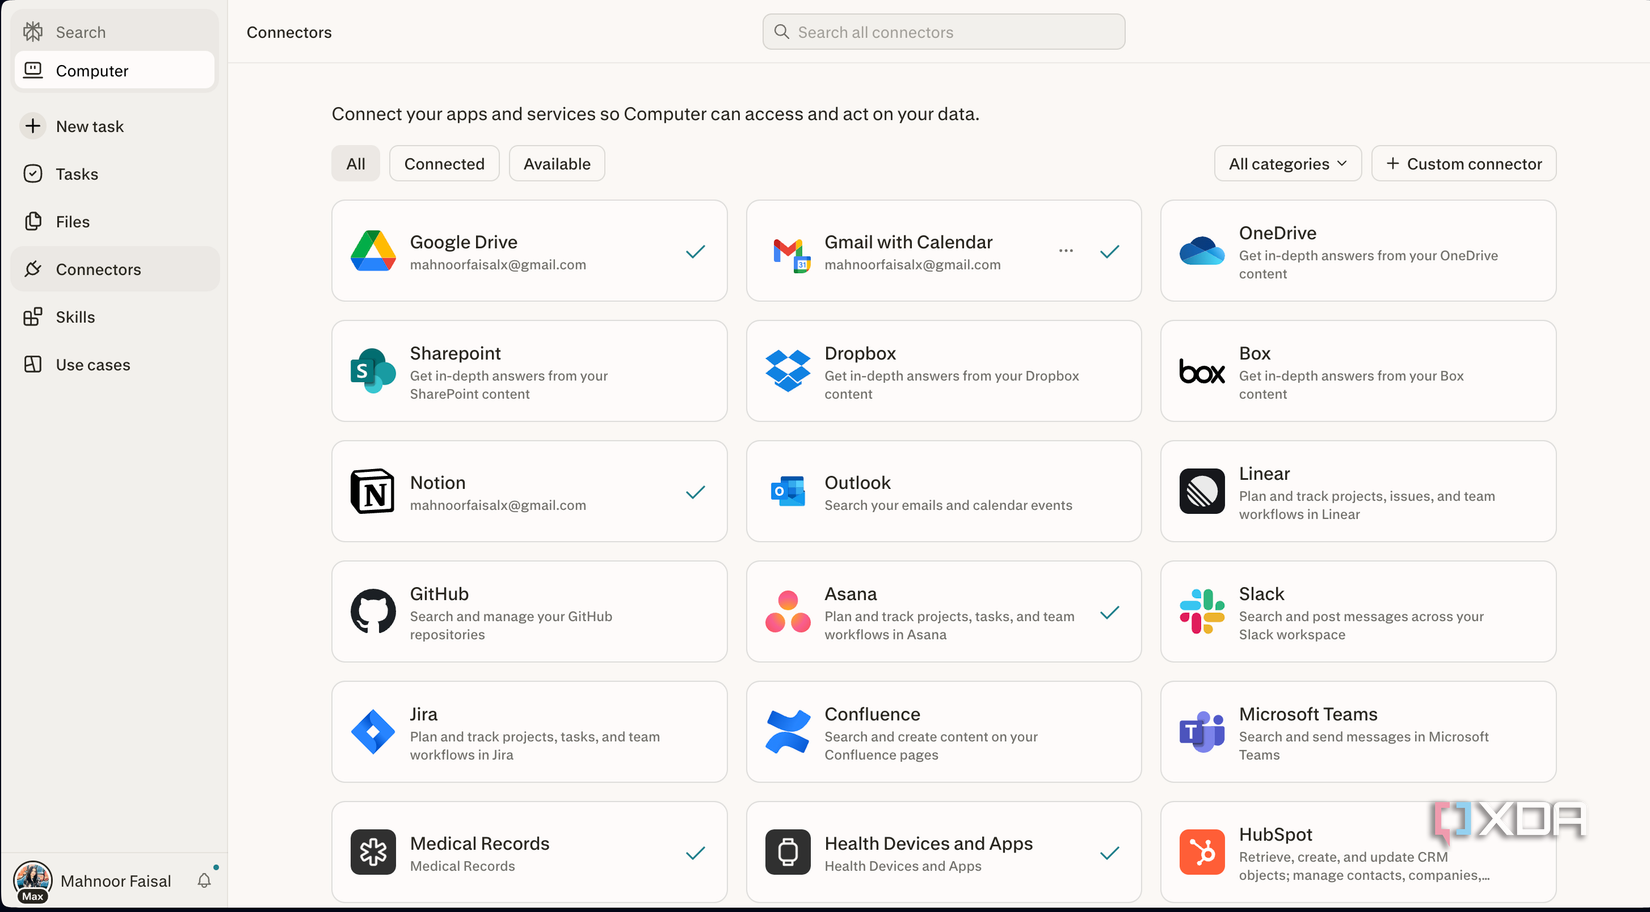Viewport: 1650px width, 912px height.
Task: Click the GitHub octocat icon
Action: [373, 612]
